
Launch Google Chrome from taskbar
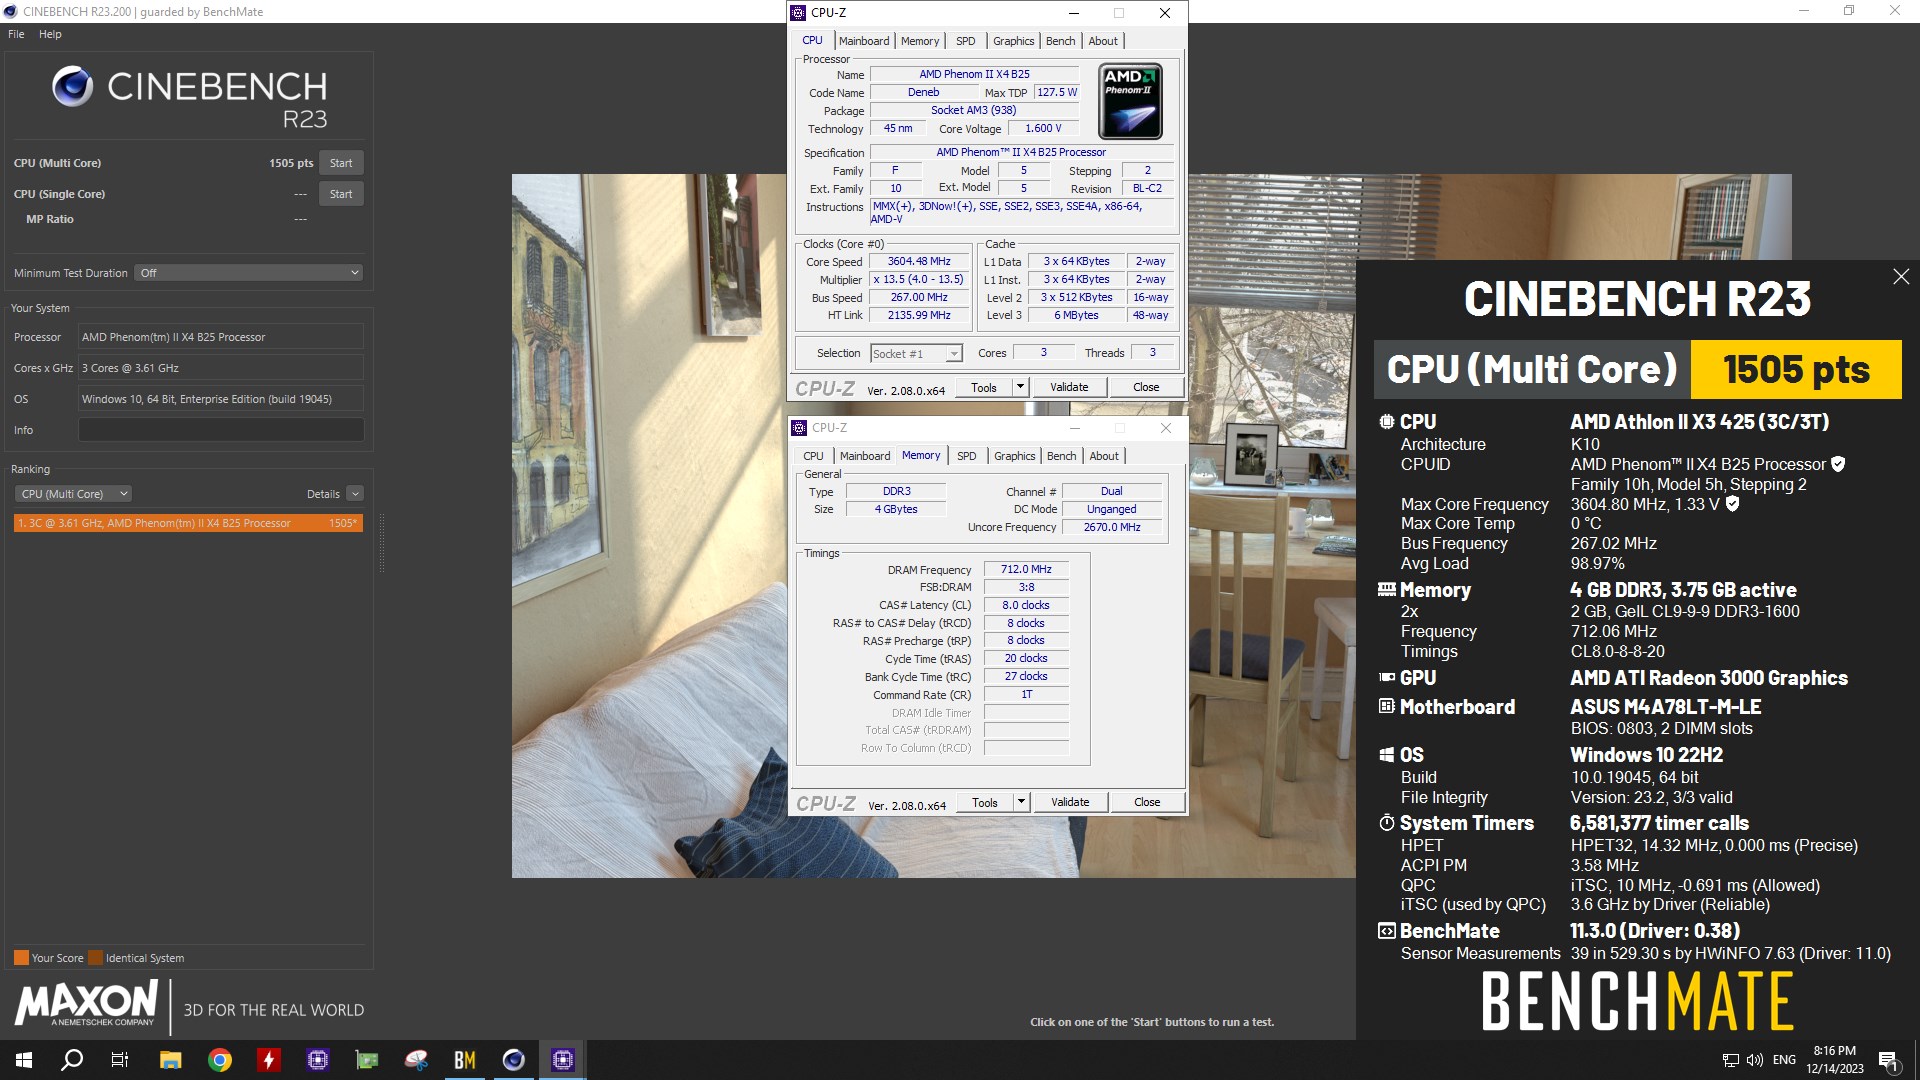pyautogui.click(x=220, y=1060)
